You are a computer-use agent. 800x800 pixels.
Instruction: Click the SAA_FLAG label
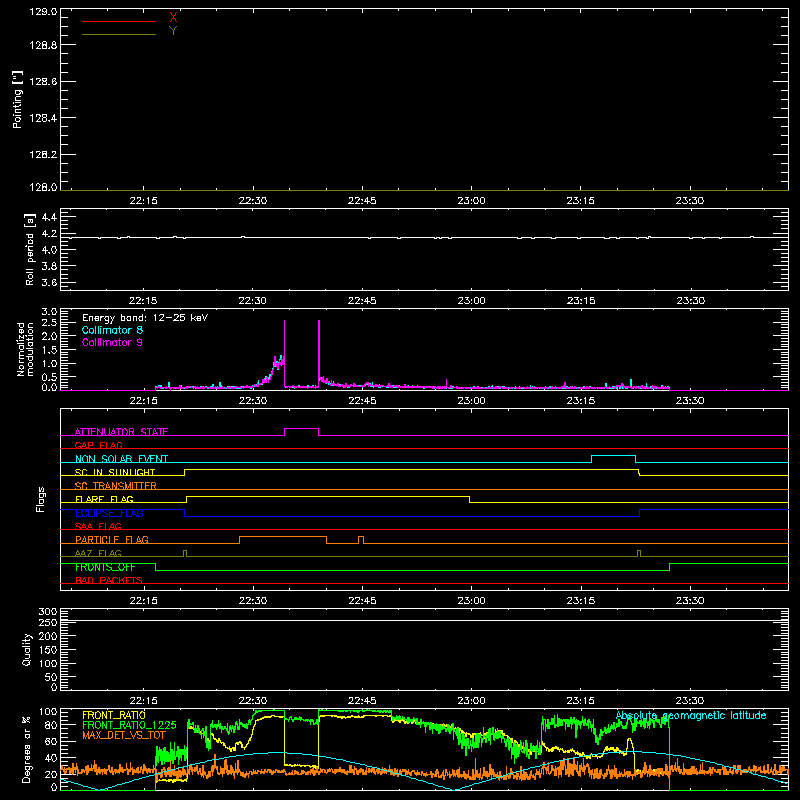click(x=98, y=526)
